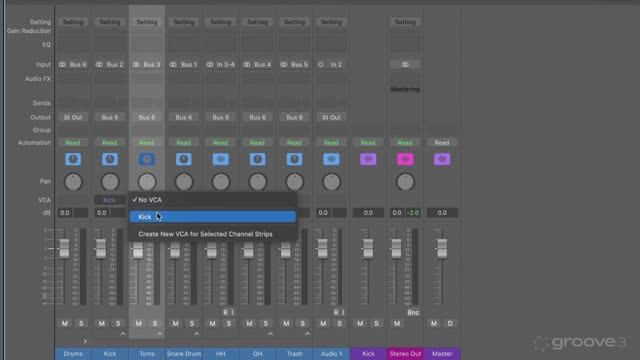Viewport: 640px width, 360px height.
Task: Expand the Drums channel disclosure arrow
Action: 84,341
